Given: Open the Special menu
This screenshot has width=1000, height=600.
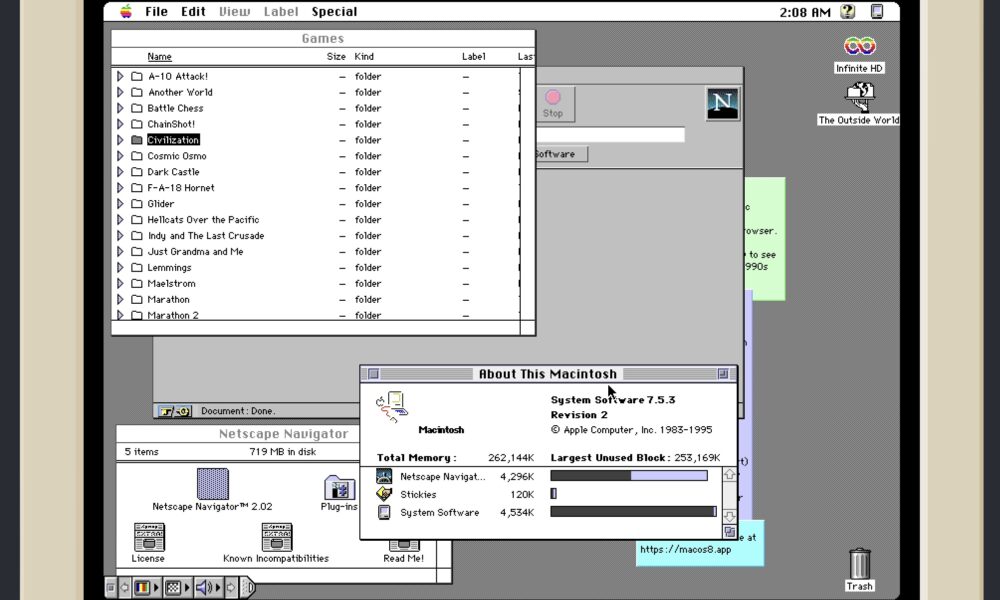Looking at the screenshot, I should point(334,11).
